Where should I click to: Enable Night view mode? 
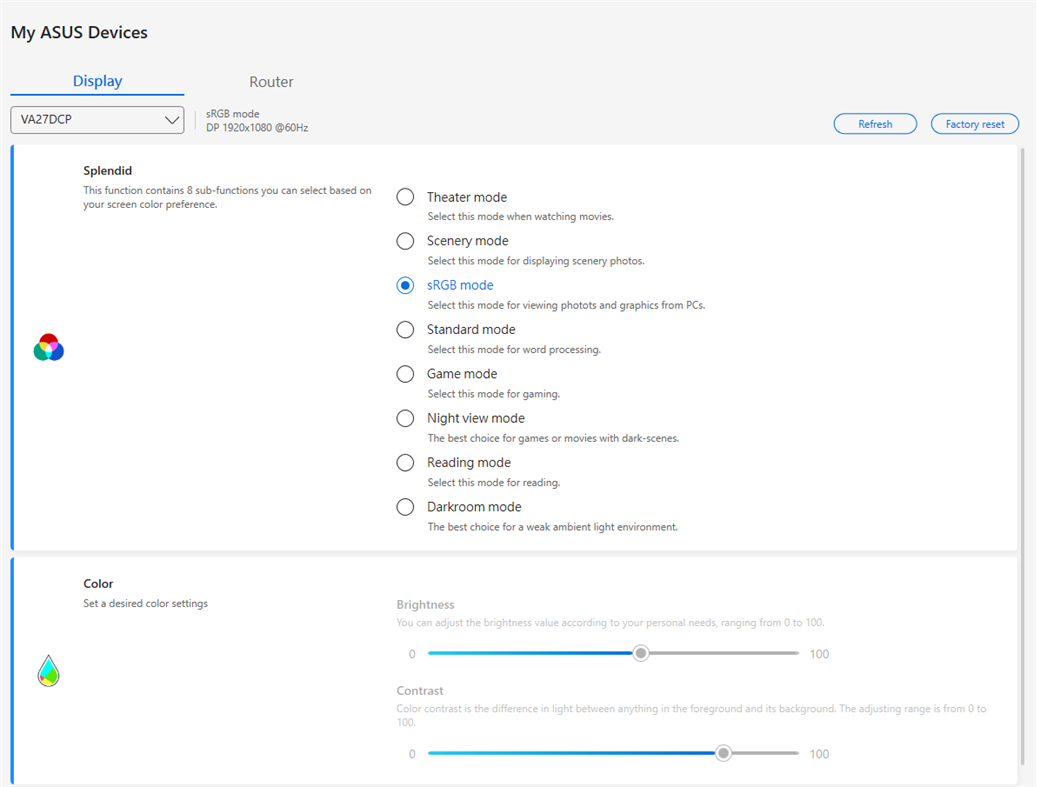tap(405, 418)
